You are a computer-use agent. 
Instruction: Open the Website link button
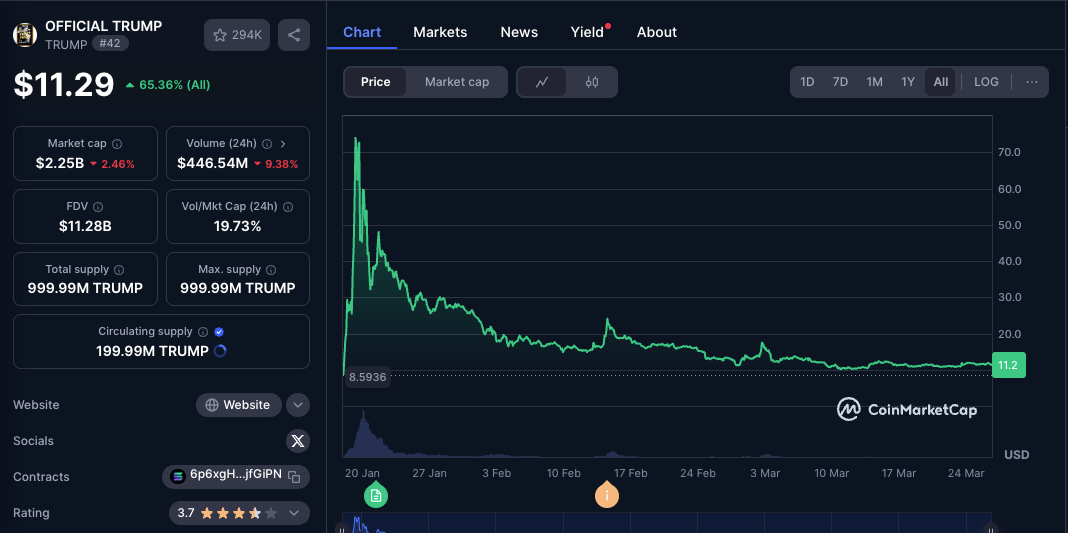(x=239, y=405)
